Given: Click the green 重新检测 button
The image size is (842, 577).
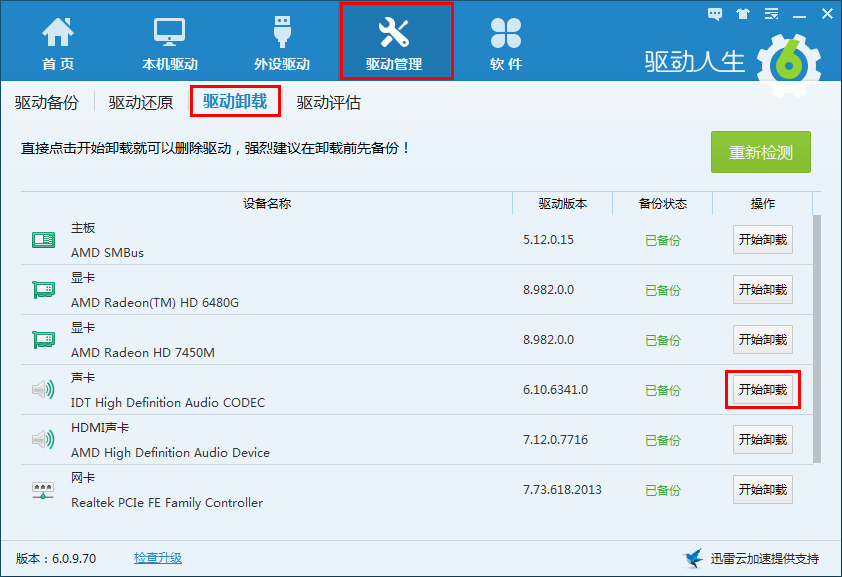Looking at the screenshot, I should pyautogui.click(x=760, y=152).
